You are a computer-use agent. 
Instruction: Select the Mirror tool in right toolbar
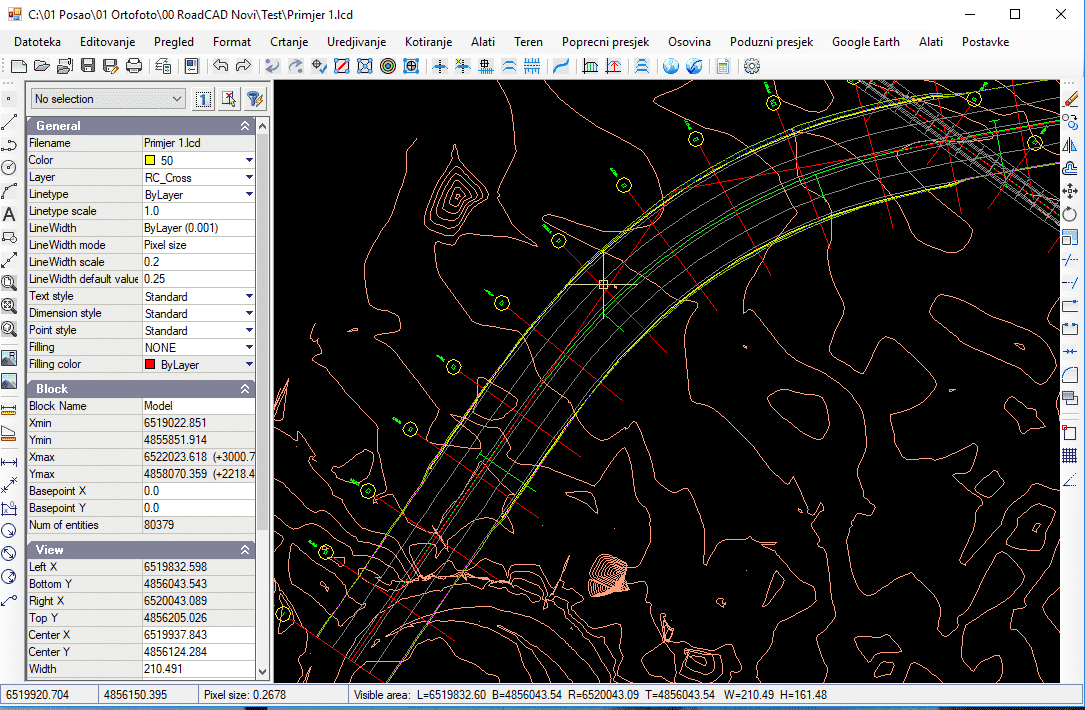click(1069, 145)
